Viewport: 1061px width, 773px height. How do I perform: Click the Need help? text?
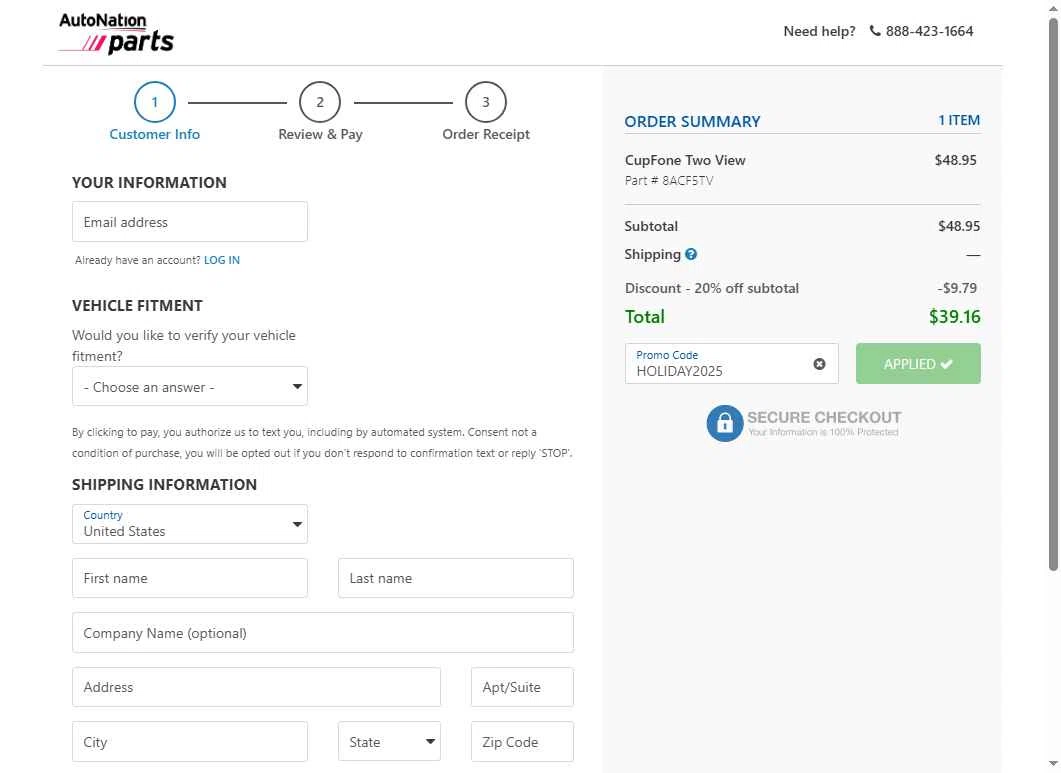(819, 31)
